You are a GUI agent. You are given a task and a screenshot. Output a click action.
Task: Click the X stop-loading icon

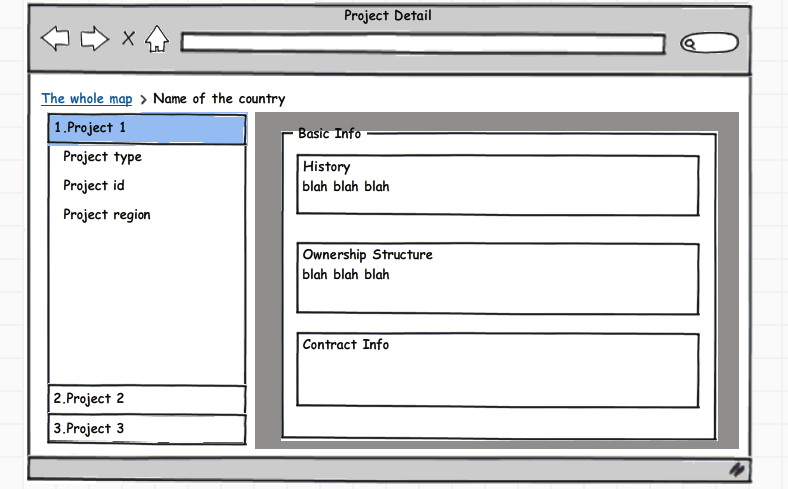(129, 38)
